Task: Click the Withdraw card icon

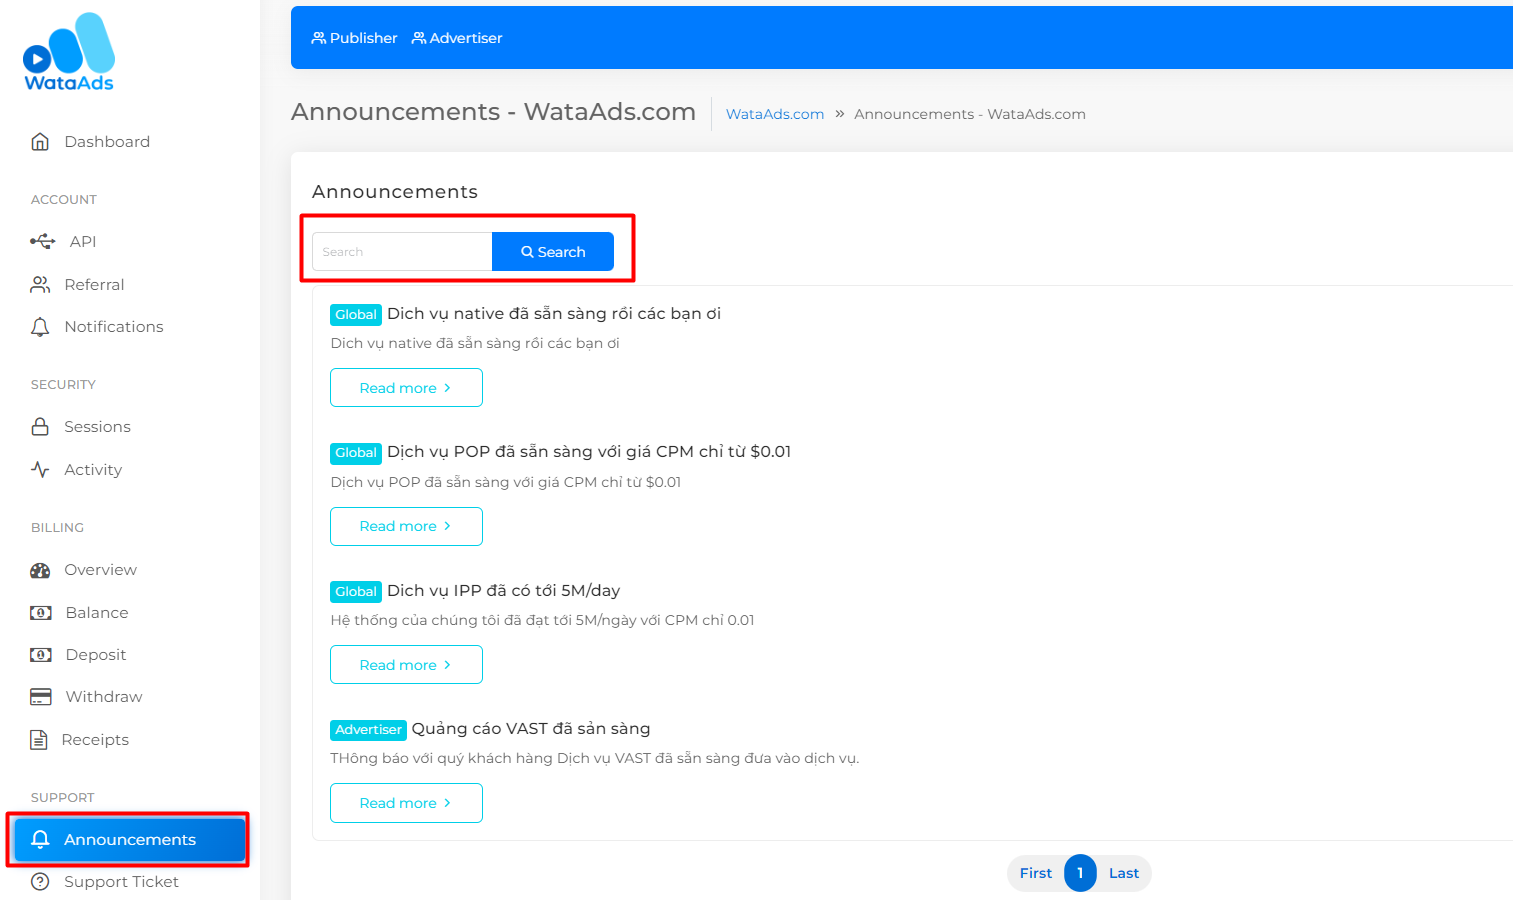Action: 41,697
